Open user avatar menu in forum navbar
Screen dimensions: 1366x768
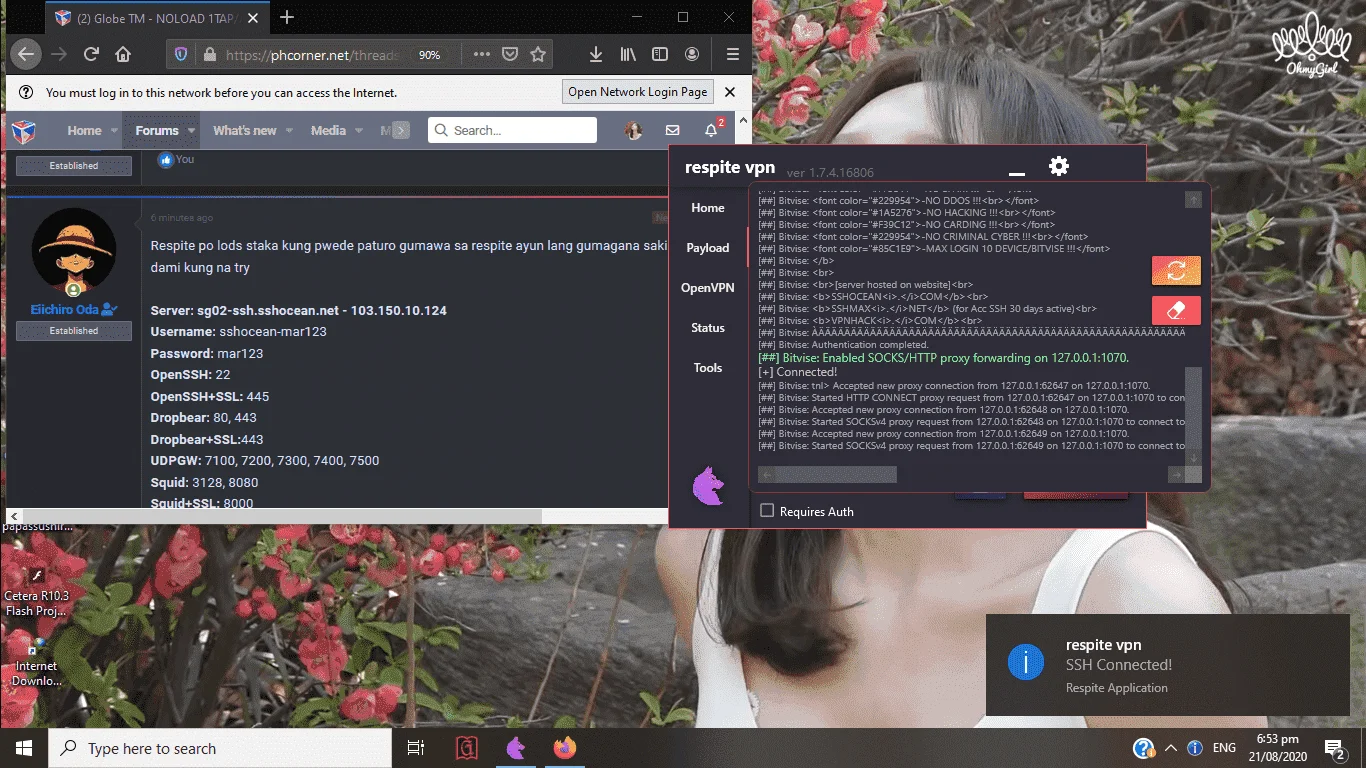pyautogui.click(x=633, y=130)
